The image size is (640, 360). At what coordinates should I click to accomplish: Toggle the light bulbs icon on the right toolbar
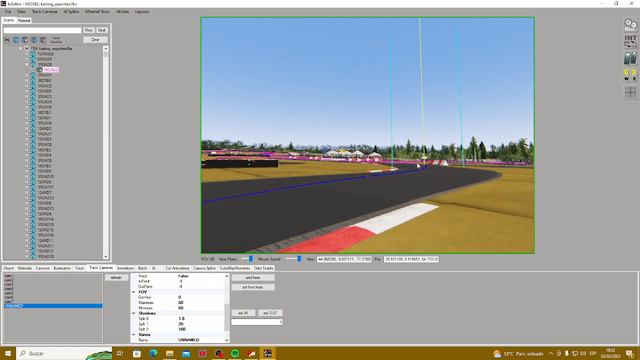tap(630, 75)
